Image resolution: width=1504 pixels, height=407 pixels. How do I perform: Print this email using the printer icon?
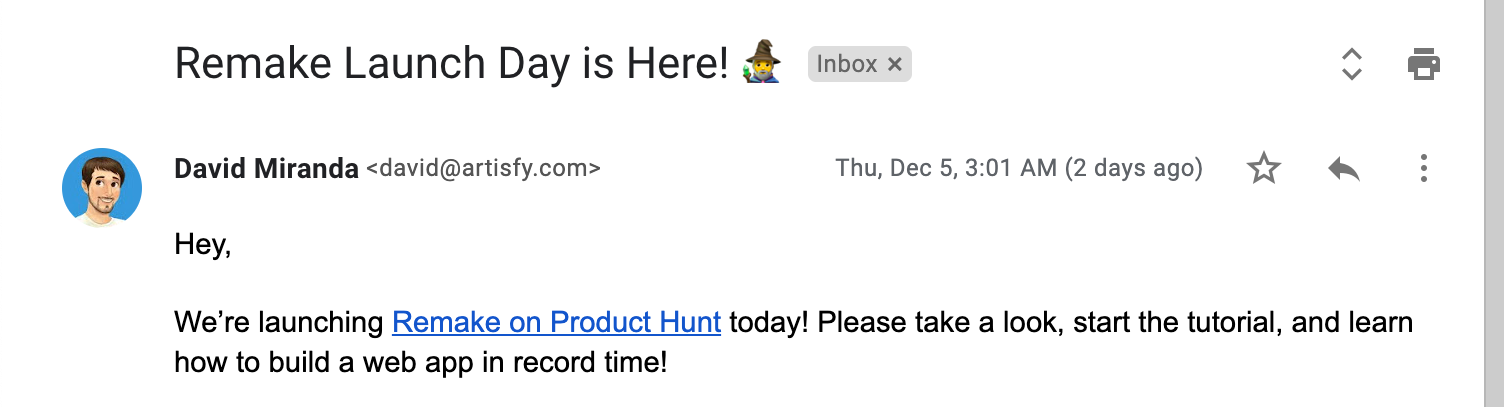[1423, 64]
